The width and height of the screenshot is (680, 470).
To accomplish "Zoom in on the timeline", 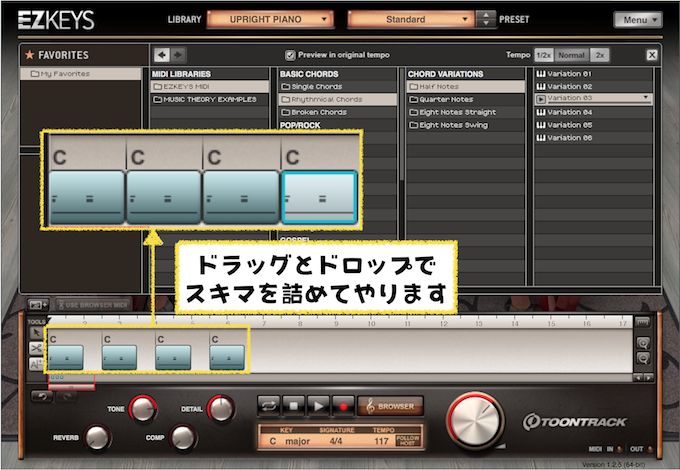I will (643, 343).
